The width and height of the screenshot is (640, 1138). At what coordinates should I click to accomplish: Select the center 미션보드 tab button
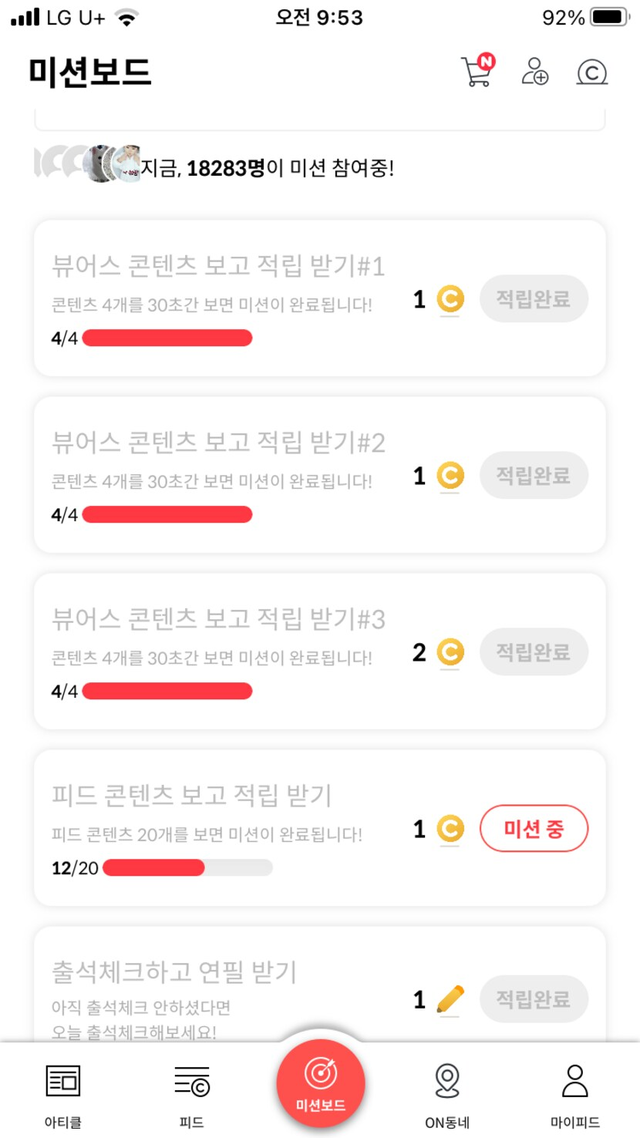click(320, 1083)
